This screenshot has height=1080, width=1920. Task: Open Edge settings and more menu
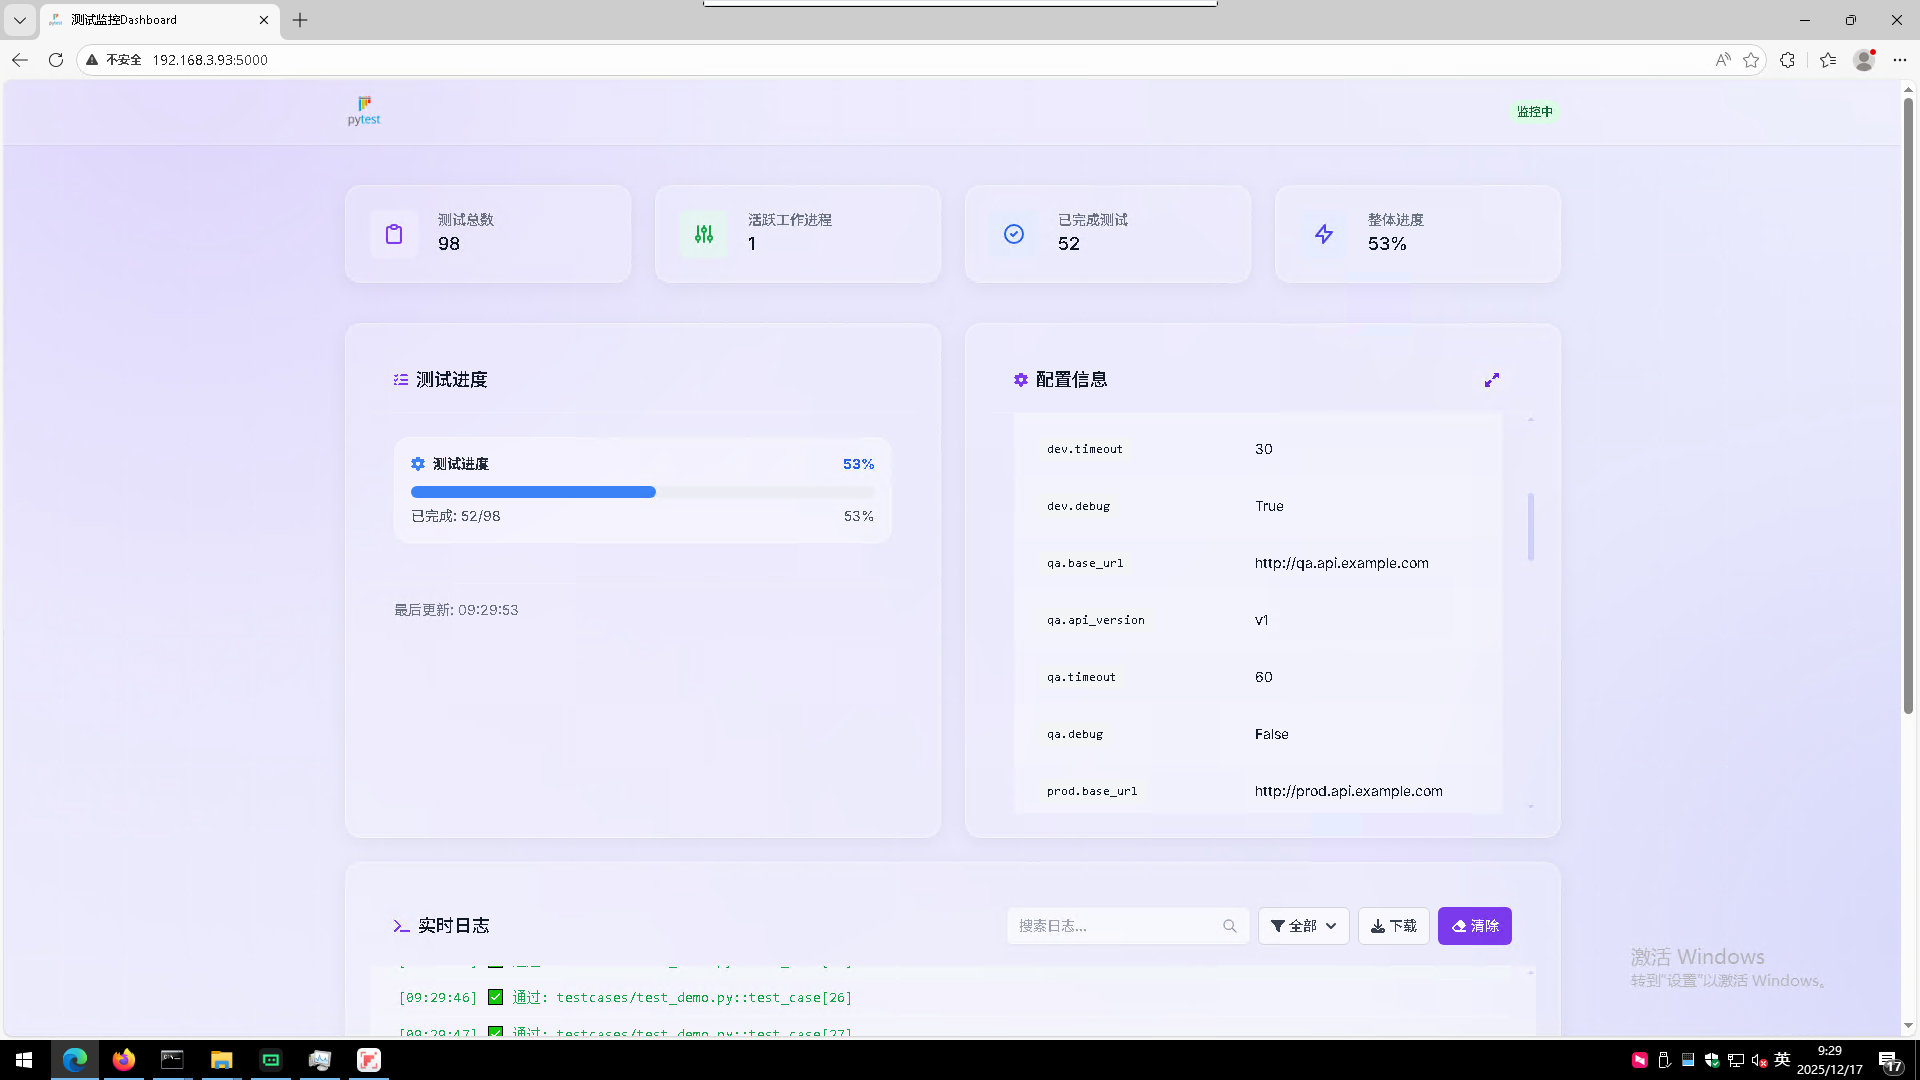(1900, 60)
